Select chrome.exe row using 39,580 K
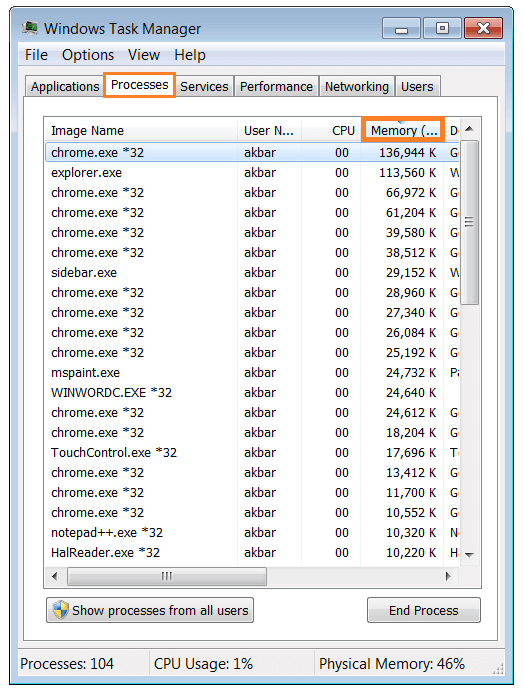The width and height of the screenshot is (523, 691). point(252,232)
